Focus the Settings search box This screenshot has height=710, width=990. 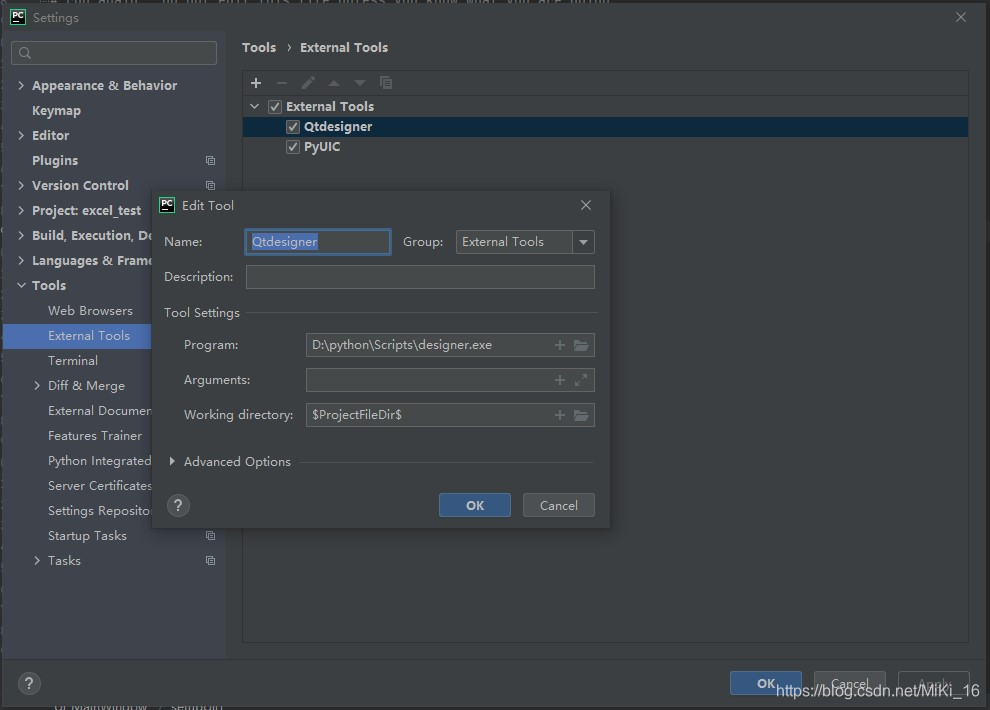coord(114,53)
